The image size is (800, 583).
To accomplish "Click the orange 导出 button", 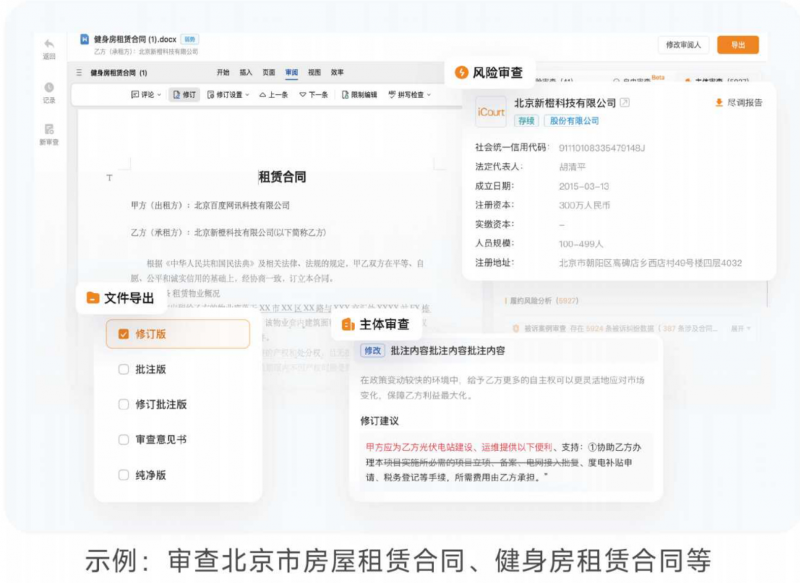I will (x=738, y=45).
